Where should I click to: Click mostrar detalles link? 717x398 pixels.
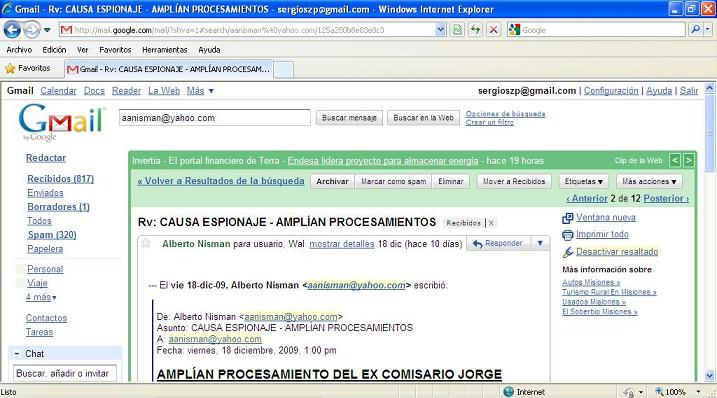pyautogui.click(x=342, y=244)
